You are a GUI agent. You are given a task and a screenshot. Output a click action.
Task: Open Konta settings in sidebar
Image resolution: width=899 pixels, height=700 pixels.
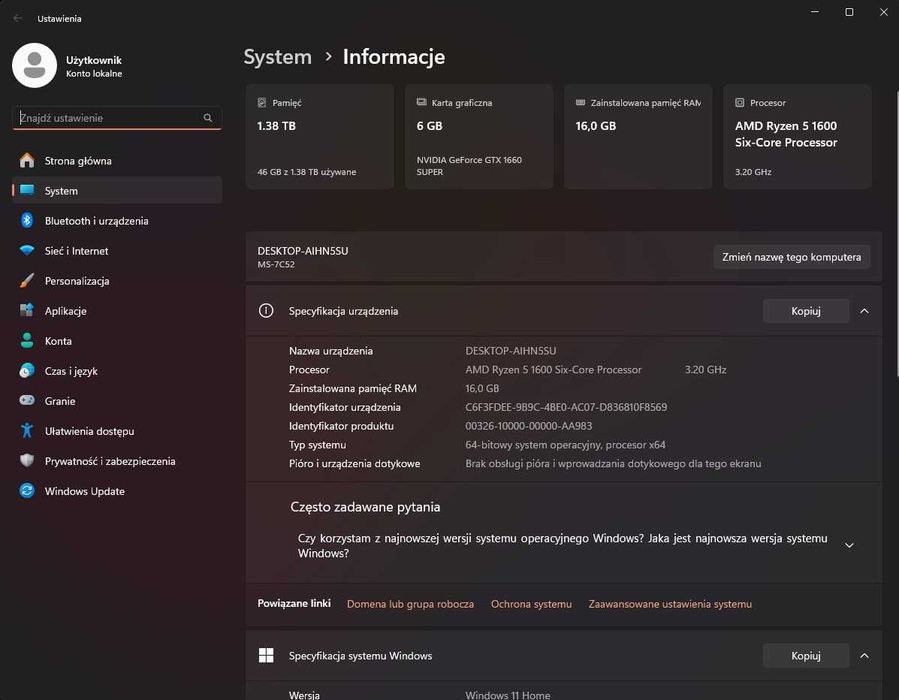click(x=117, y=341)
